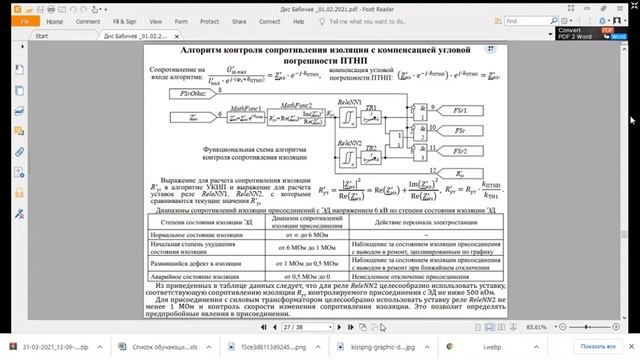Click the vertical scrollbar thumb

coord(624,235)
